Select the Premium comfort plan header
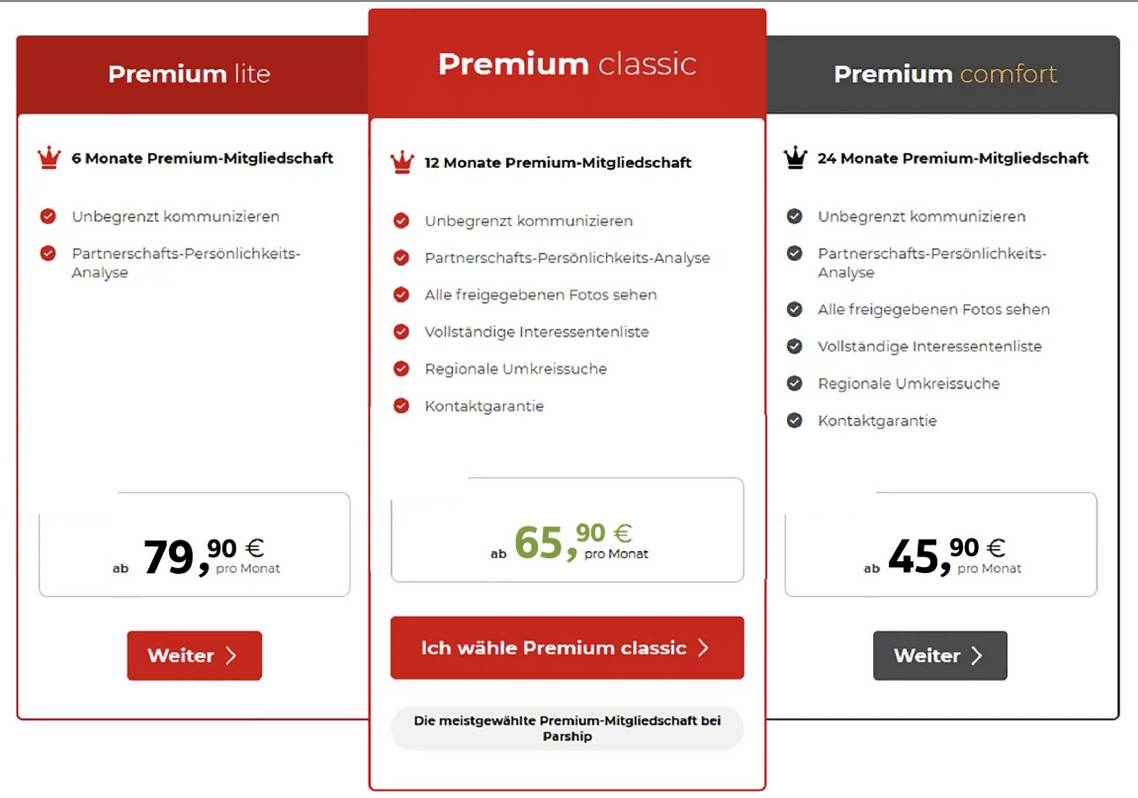The image size is (1138, 798). tap(943, 75)
